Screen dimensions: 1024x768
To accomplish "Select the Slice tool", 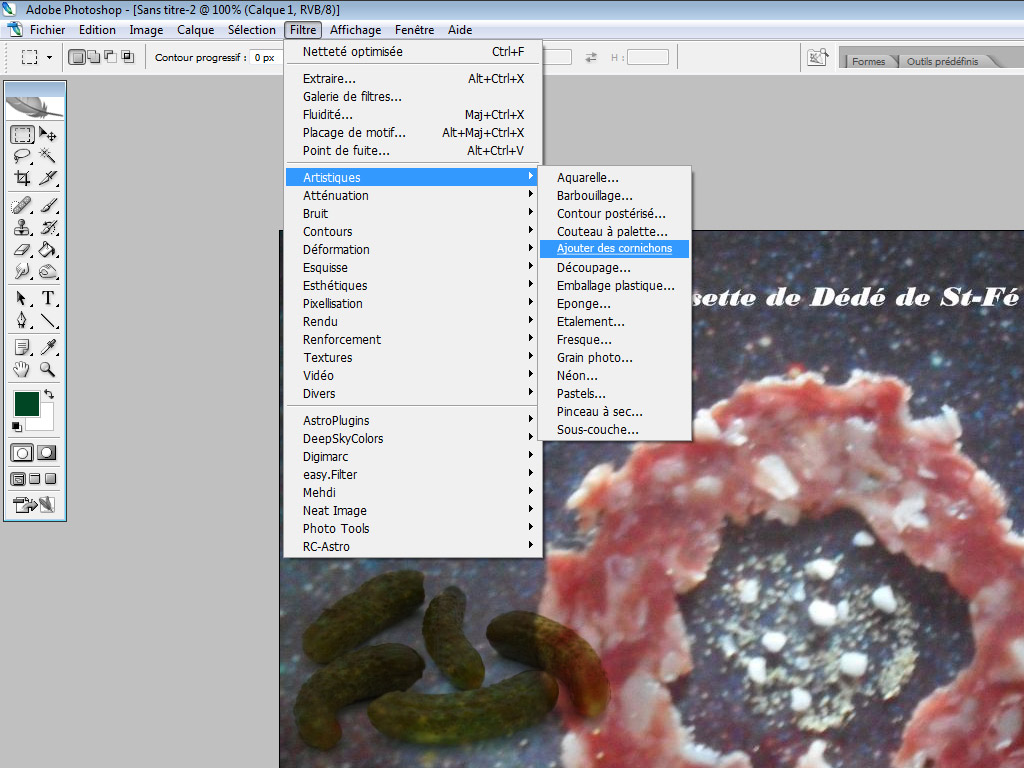I will (48, 178).
